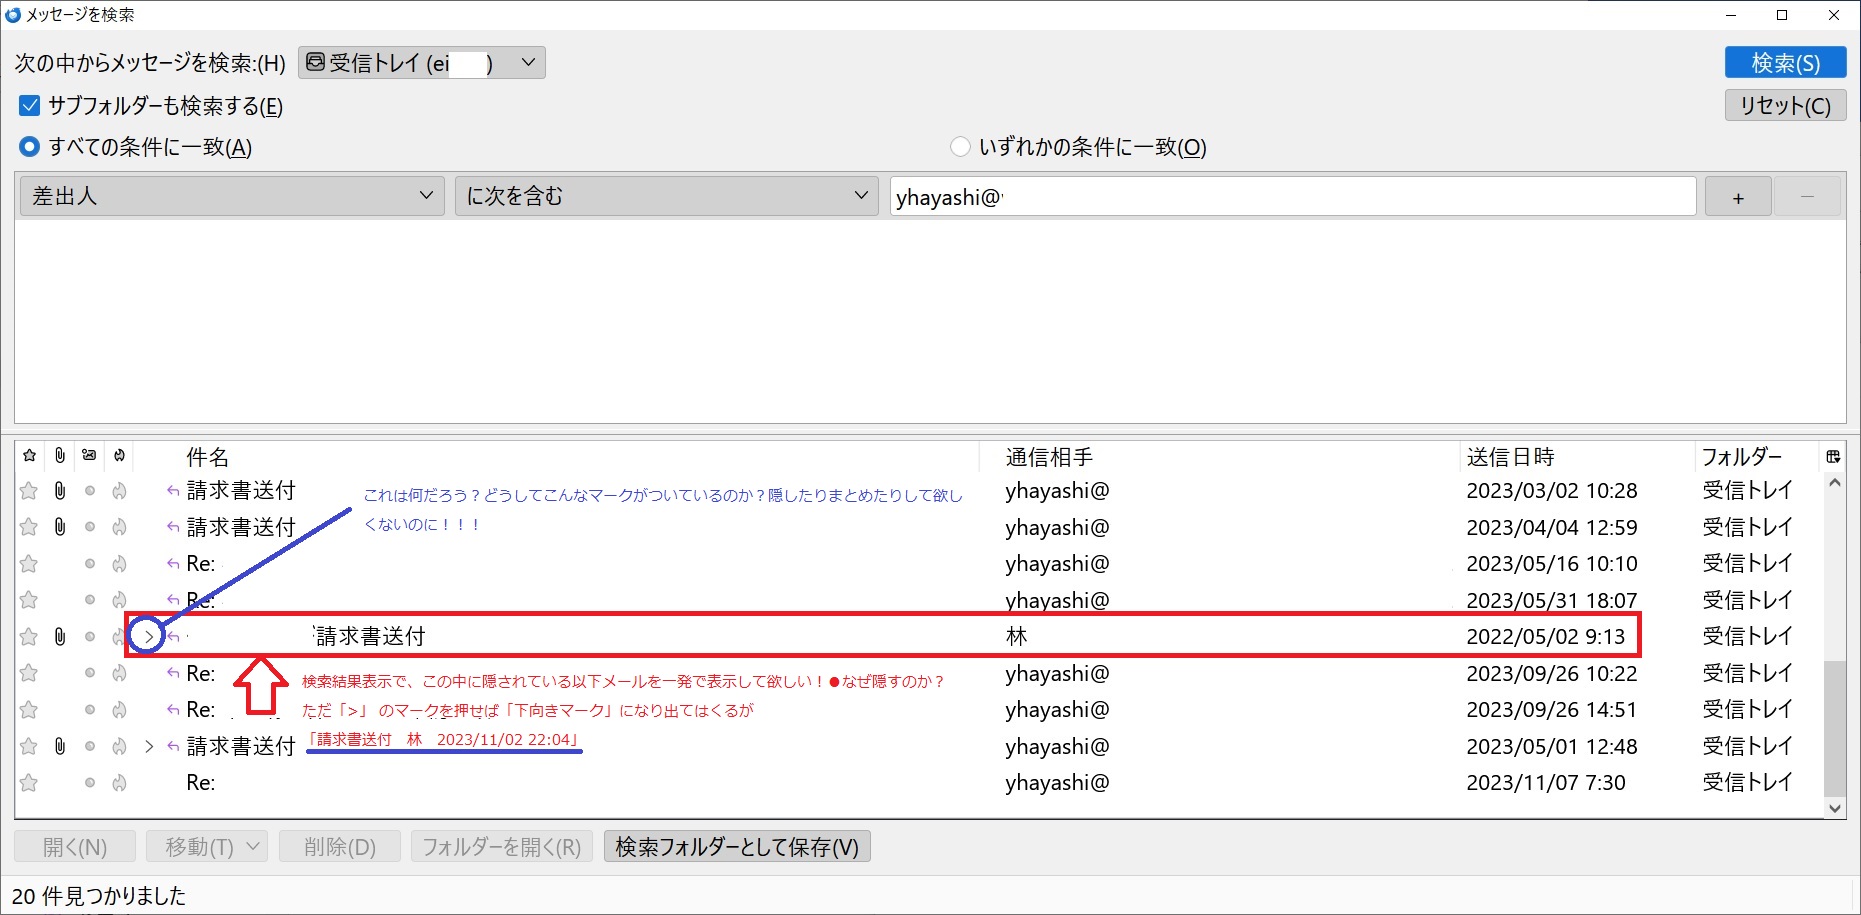This screenshot has height=915, width=1861.
Task: Star the 2023/03/02 10:28 message
Action: point(29,491)
